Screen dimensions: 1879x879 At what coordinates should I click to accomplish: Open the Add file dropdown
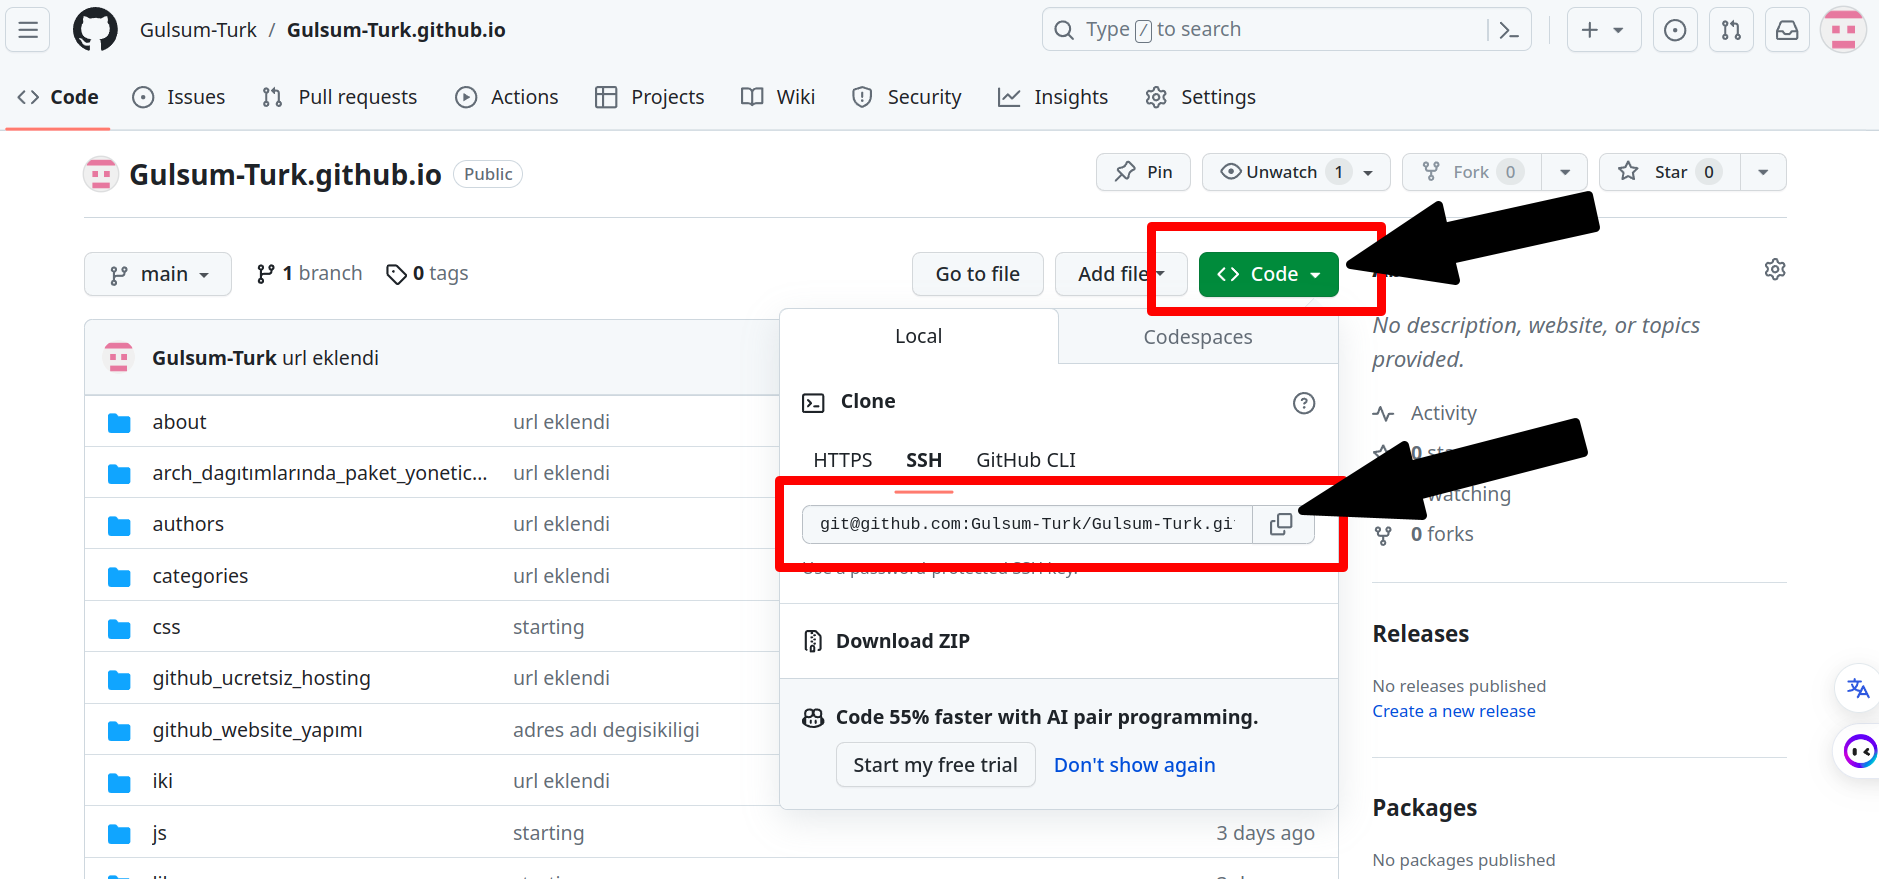point(1121,274)
